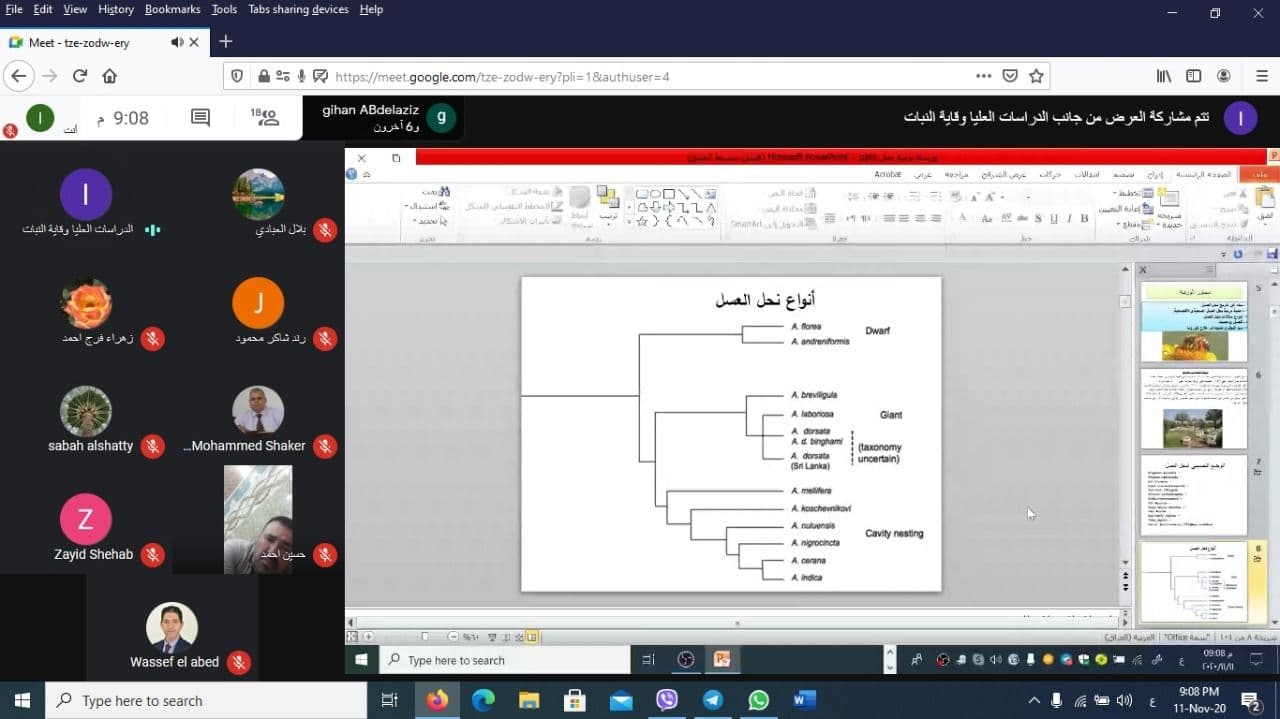This screenshot has width=1280, height=719.
Task: Expand hidden system tray icons
Action: (1034, 700)
